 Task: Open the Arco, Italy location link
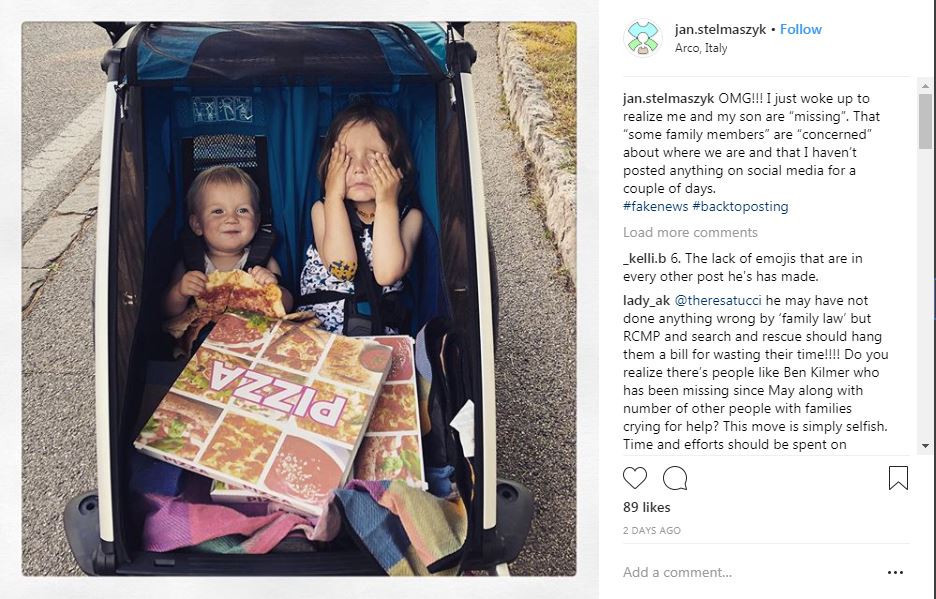click(x=701, y=48)
